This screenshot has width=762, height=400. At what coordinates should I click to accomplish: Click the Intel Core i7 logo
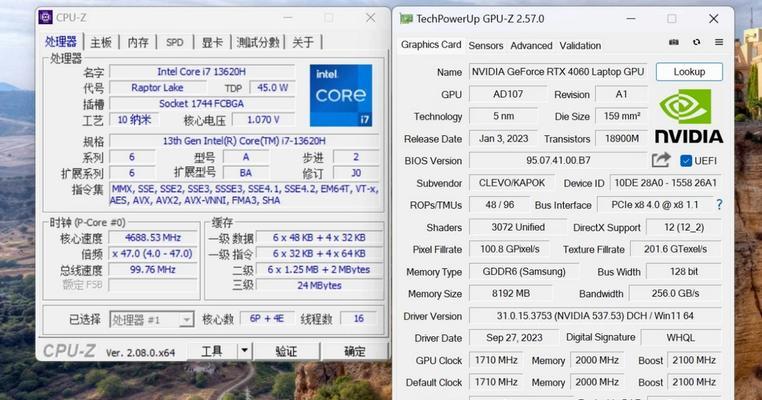click(341, 95)
